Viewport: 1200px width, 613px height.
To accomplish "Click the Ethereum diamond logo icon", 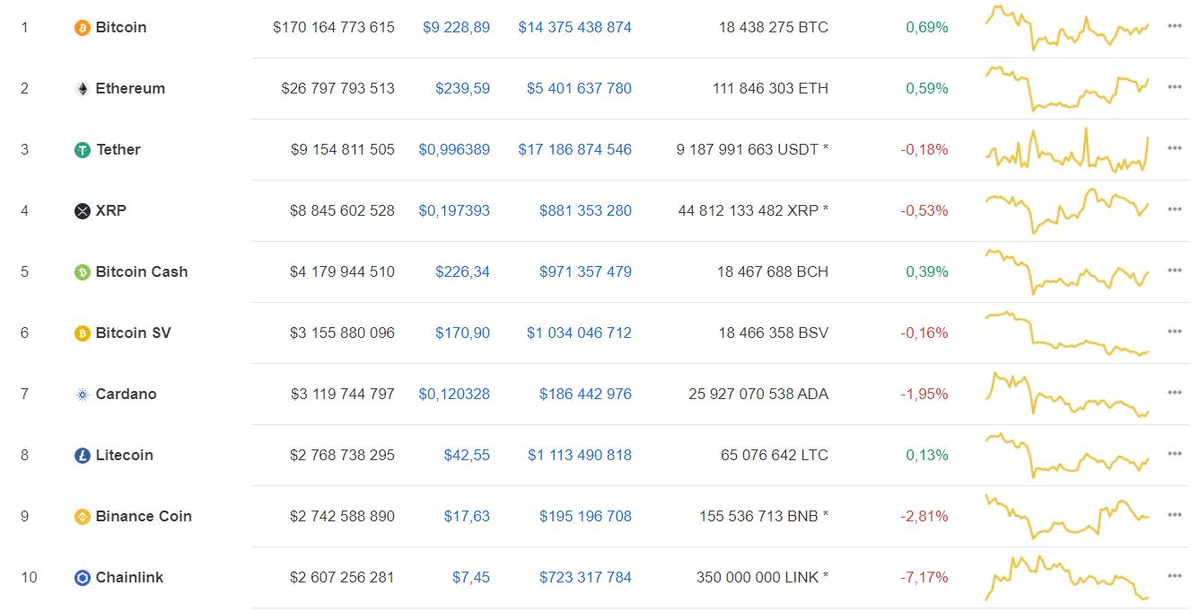I will pos(82,89).
